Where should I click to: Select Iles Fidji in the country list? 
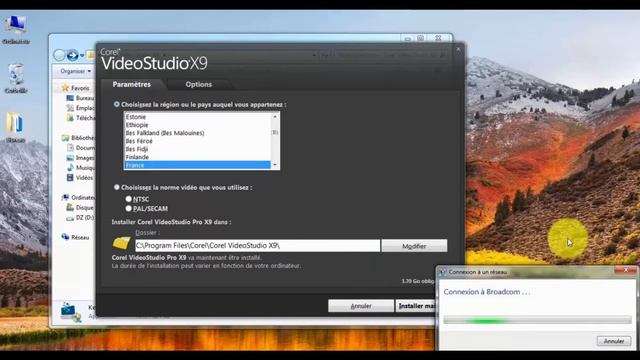tap(197, 149)
